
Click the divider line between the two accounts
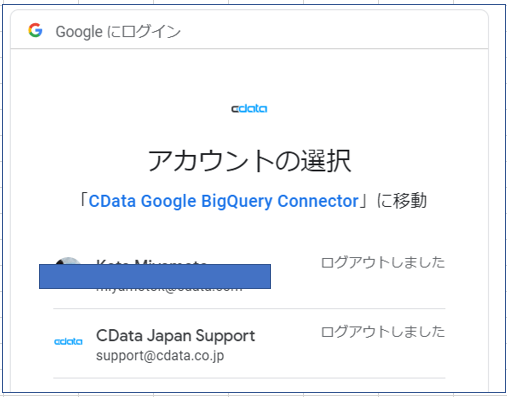click(249, 309)
